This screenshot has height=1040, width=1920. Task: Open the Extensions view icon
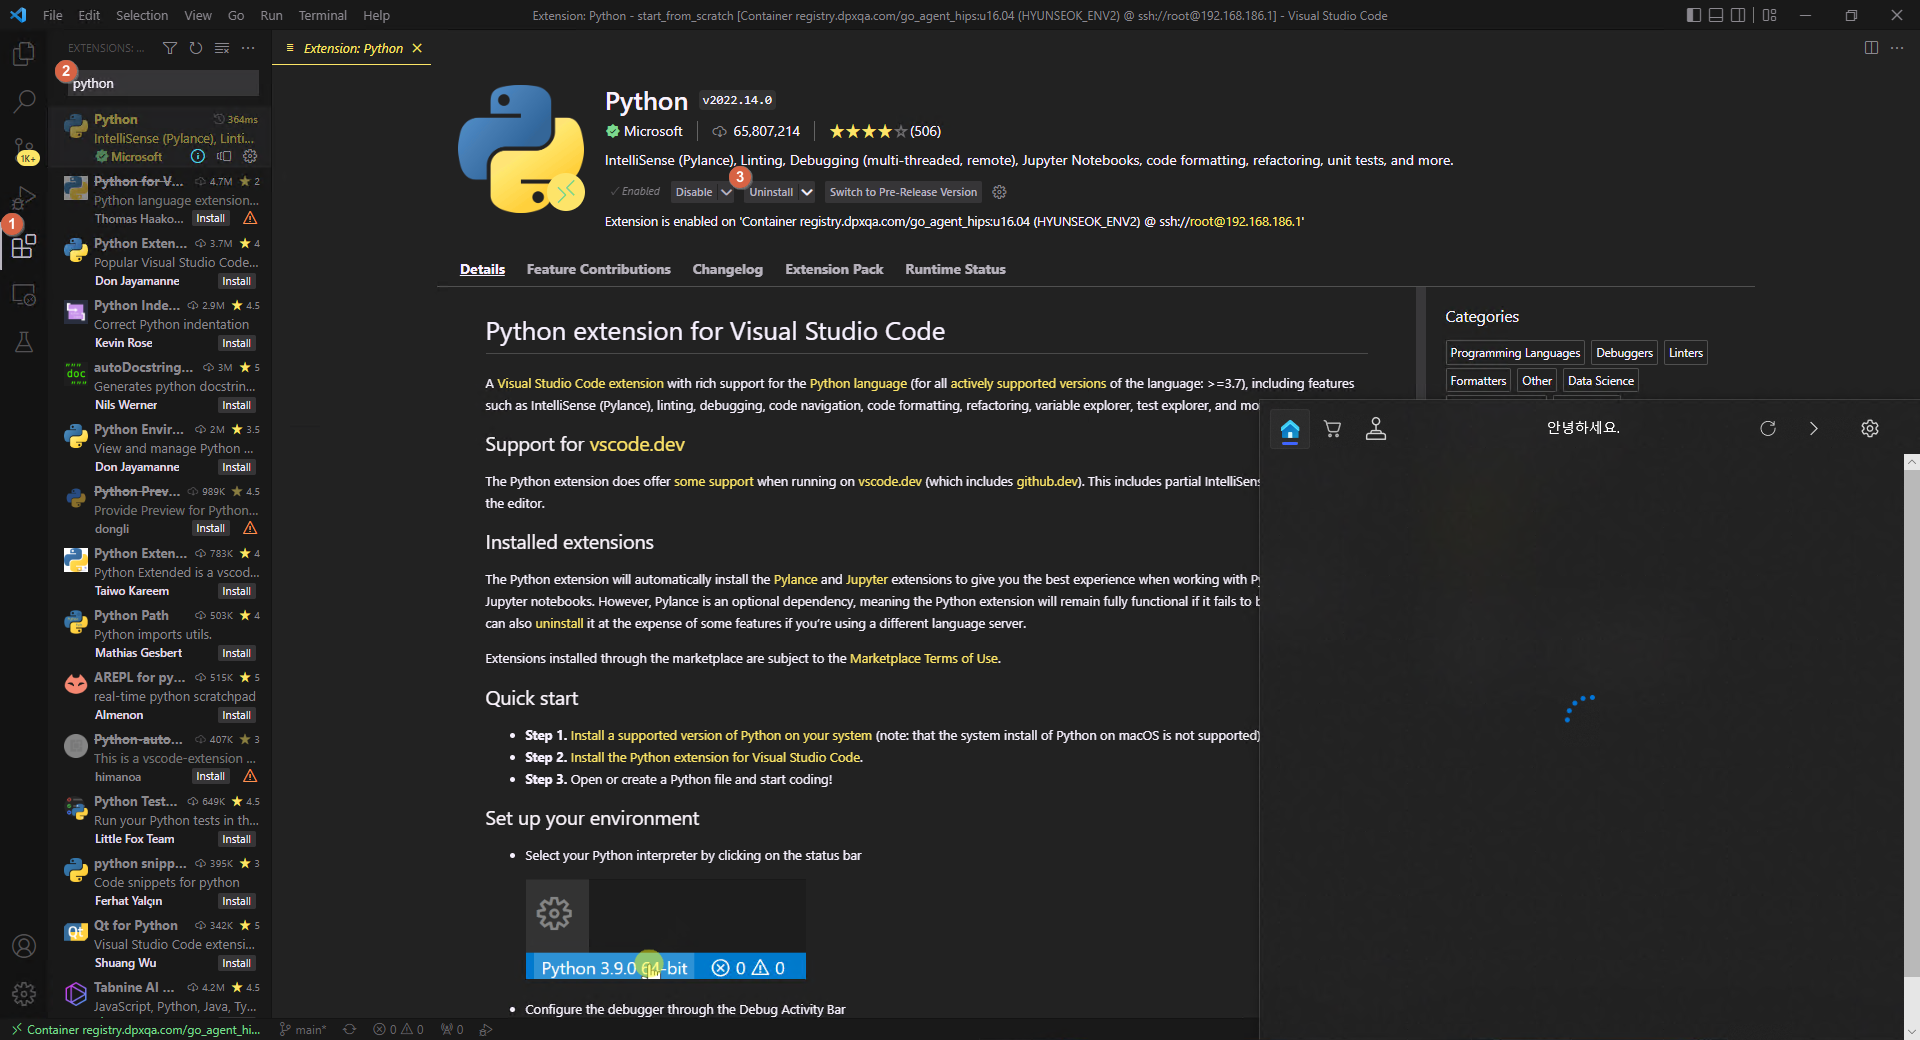tap(24, 246)
